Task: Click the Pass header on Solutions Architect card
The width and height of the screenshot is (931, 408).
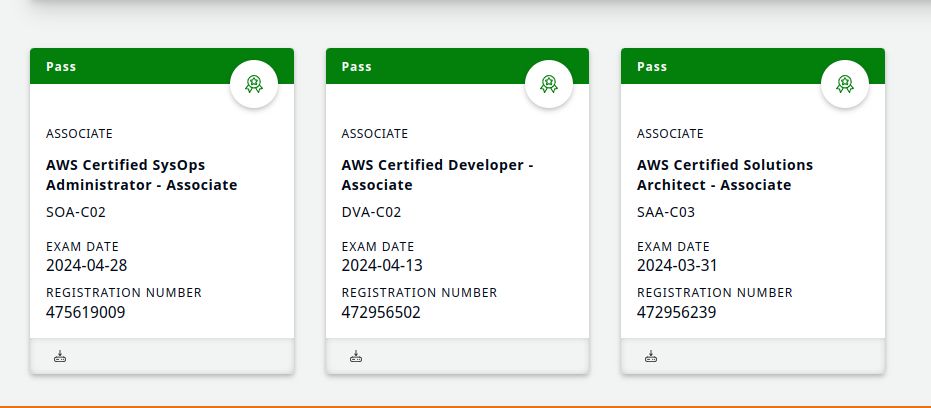Action: click(652, 67)
